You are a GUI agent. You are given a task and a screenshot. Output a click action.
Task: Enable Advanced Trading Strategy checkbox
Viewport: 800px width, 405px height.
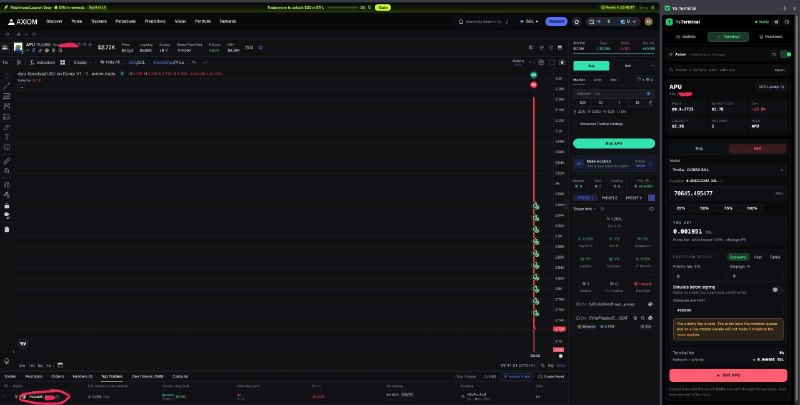576,124
